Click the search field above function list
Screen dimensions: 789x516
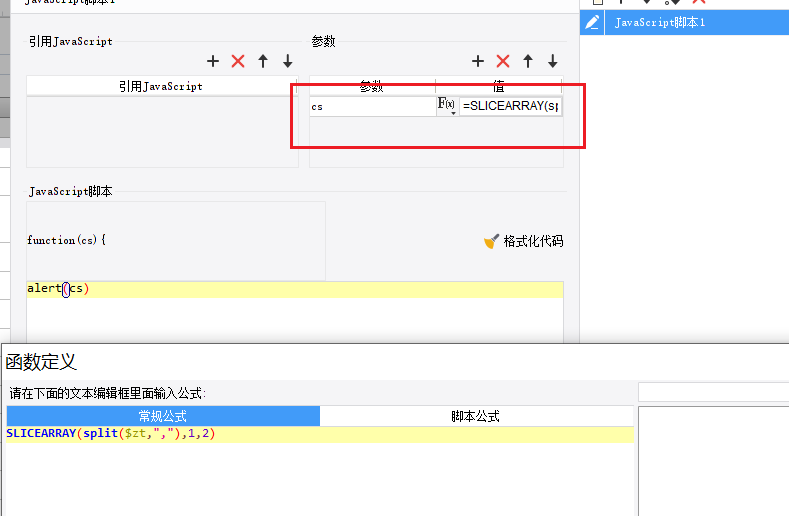point(714,392)
